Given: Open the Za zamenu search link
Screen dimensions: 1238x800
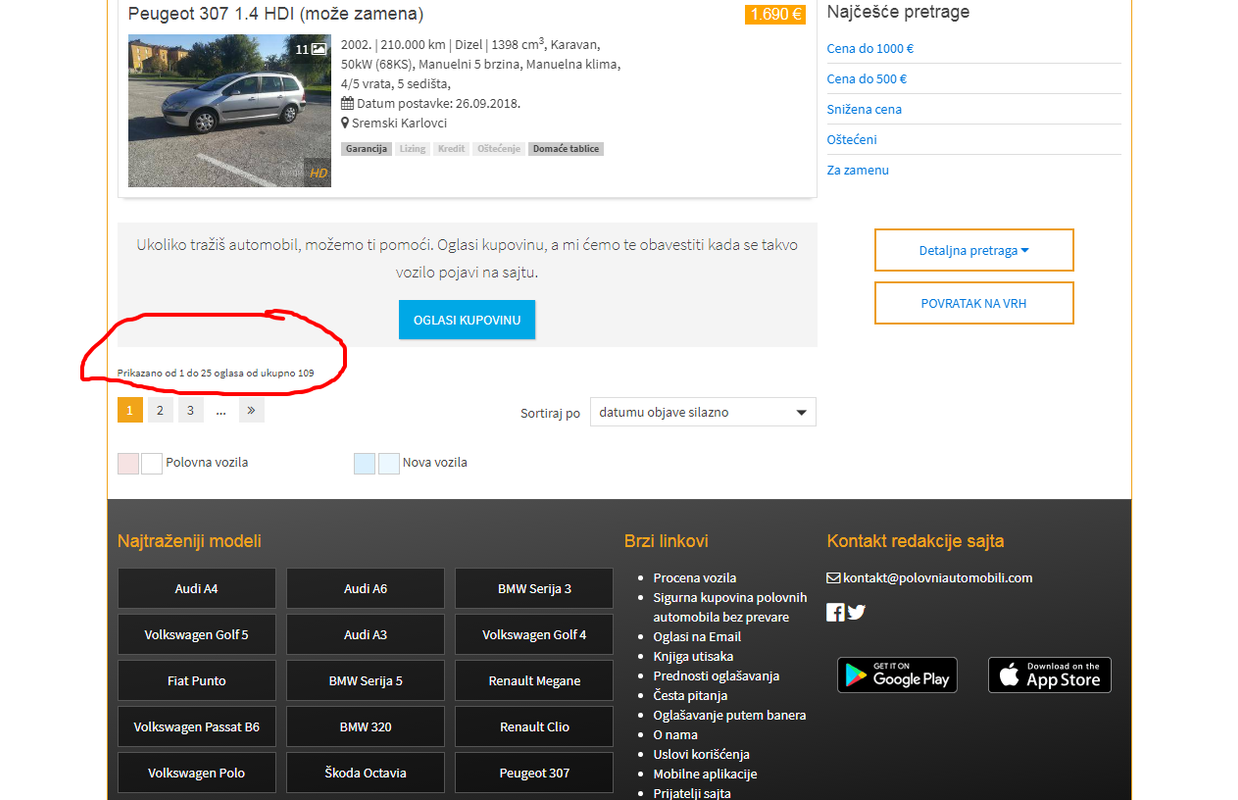Looking at the screenshot, I should pos(858,170).
